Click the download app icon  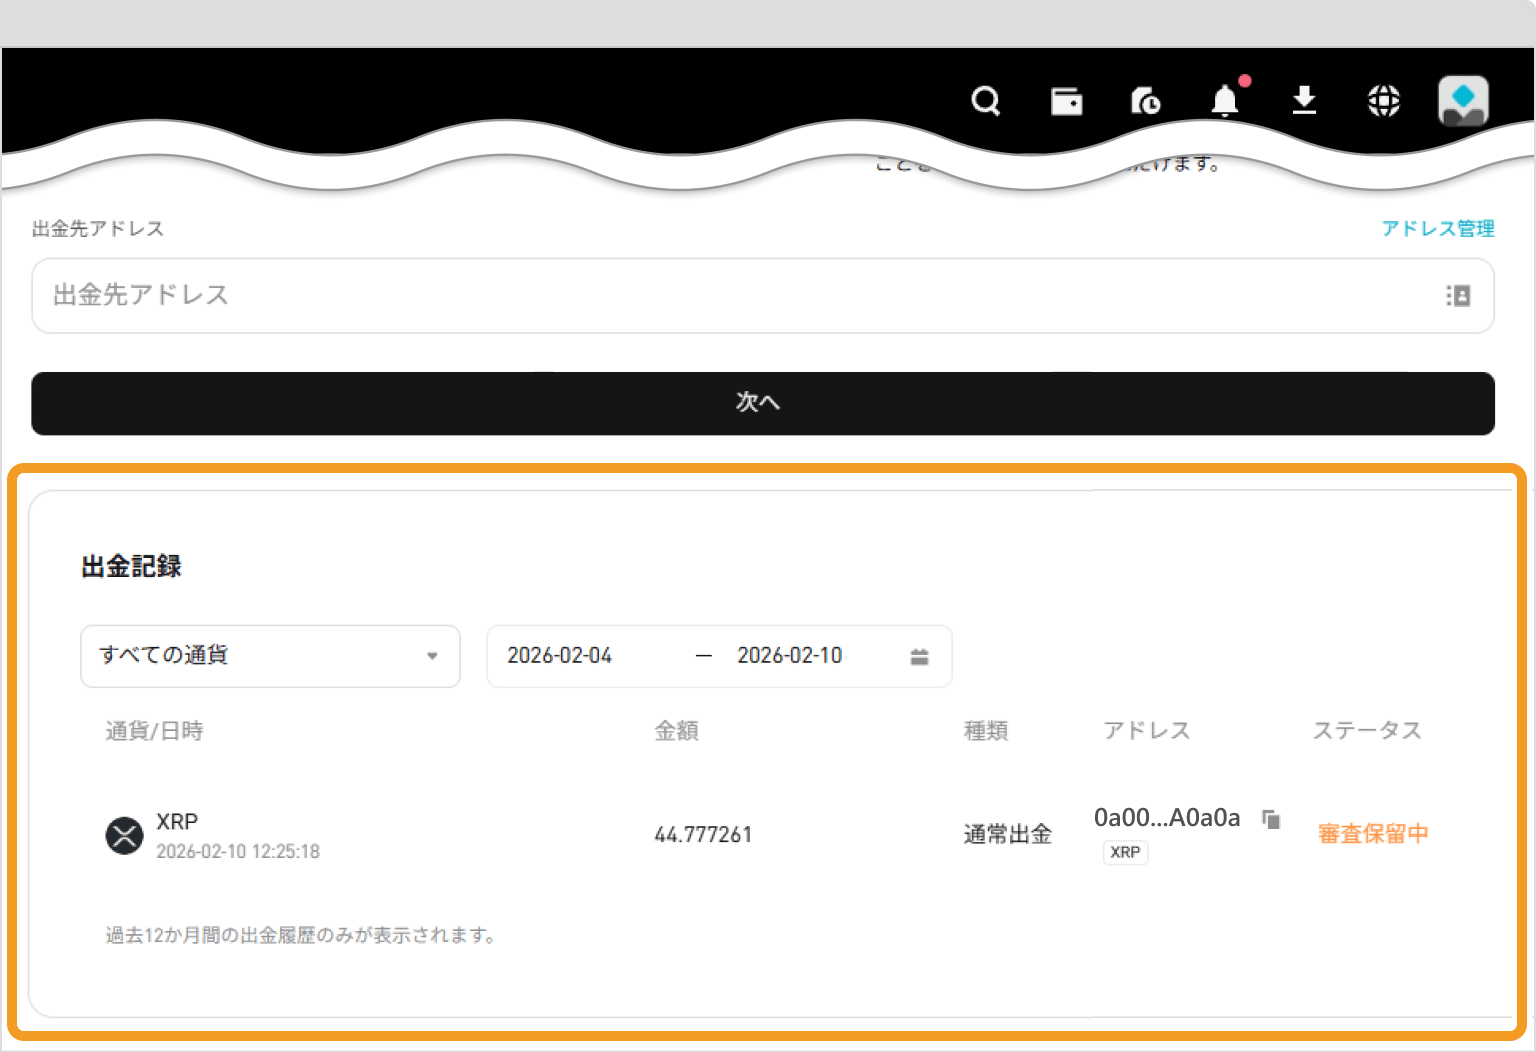[x=1304, y=101]
